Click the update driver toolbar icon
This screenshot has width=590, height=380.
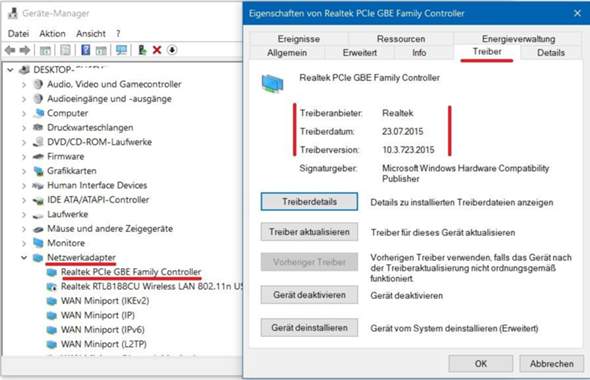pos(142,50)
